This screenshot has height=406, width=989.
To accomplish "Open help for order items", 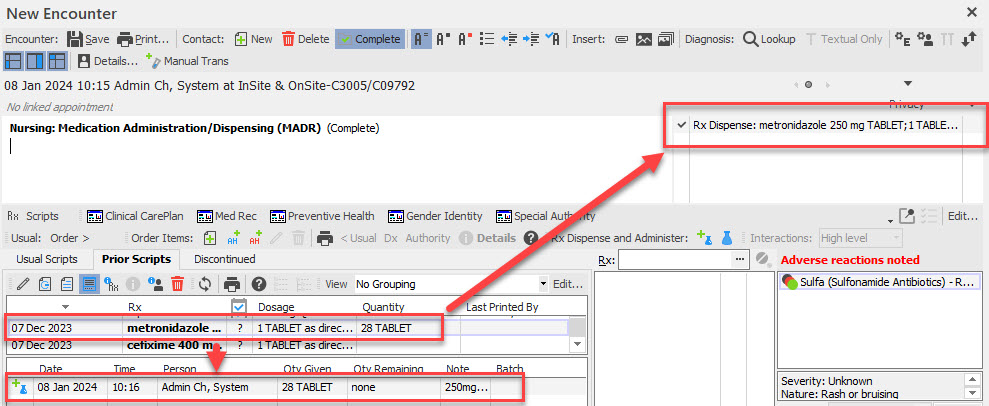I will [x=531, y=238].
